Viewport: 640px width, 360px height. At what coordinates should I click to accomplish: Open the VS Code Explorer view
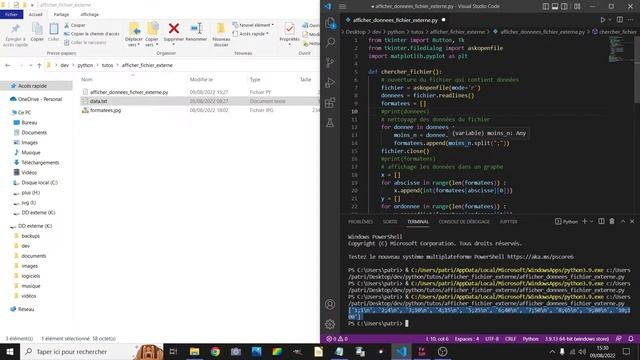(x=330, y=23)
